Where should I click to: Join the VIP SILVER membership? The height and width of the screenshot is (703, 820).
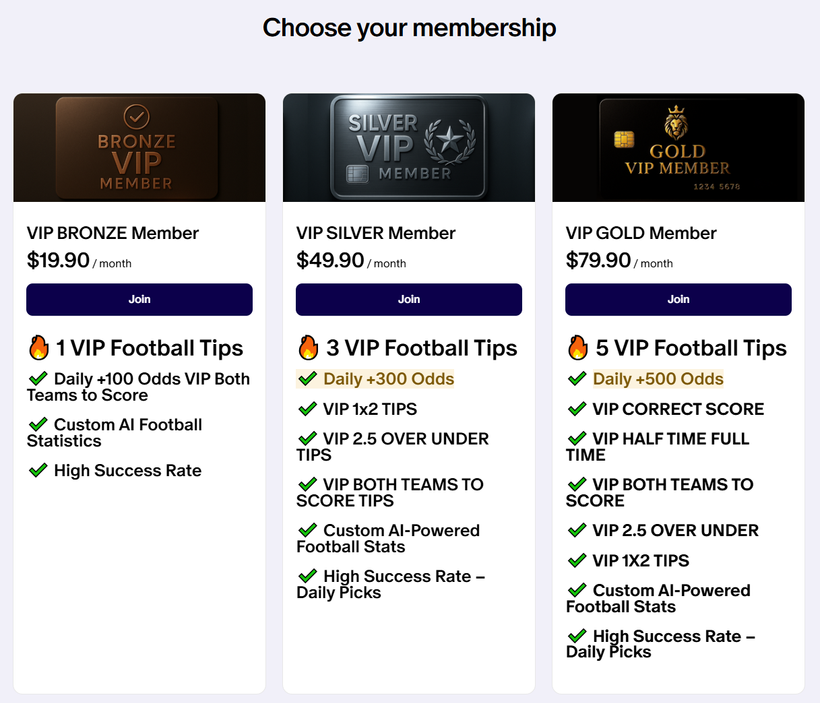(x=409, y=299)
